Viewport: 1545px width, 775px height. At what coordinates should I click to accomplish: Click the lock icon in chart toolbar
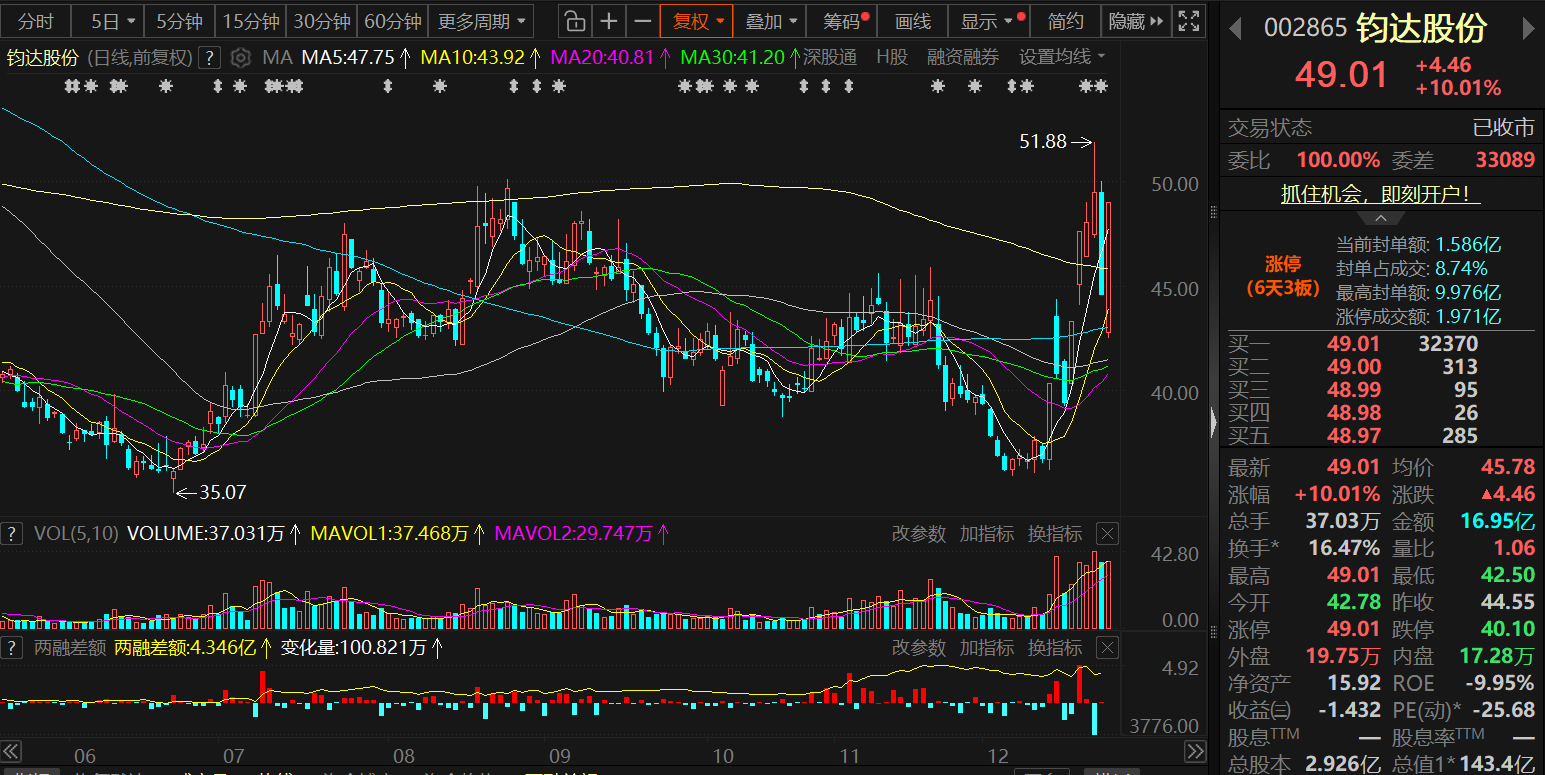573,21
